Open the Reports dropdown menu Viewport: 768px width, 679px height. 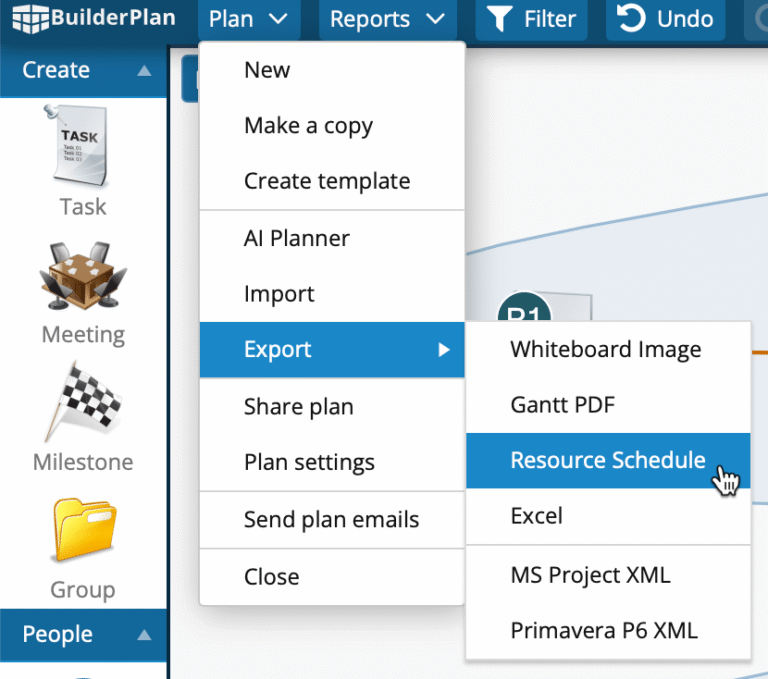[x=387, y=19]
